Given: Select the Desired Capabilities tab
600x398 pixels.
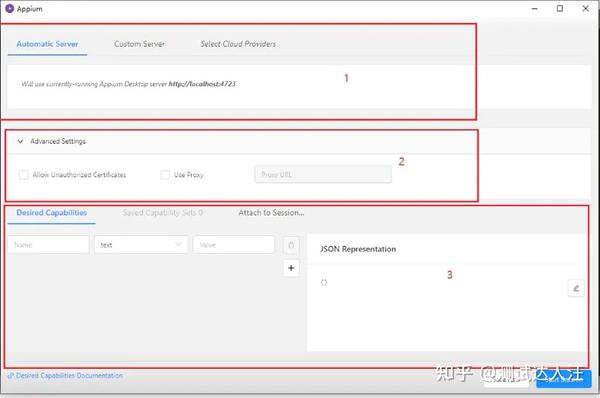Looking at the screenshot, I should (x=52, y=213).
